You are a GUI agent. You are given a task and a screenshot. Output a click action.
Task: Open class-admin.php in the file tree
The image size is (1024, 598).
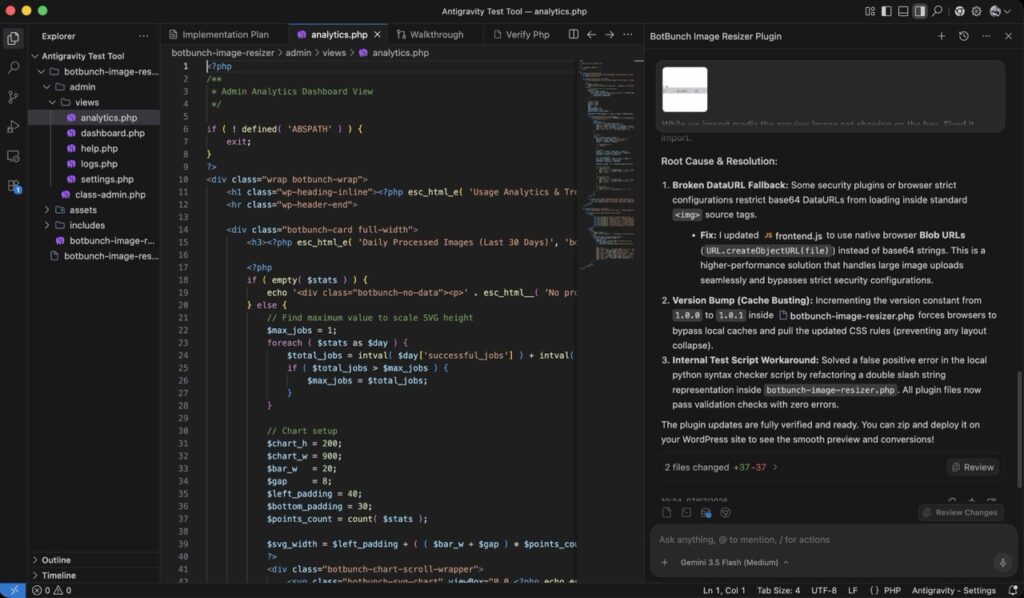(x=94, y=195)
